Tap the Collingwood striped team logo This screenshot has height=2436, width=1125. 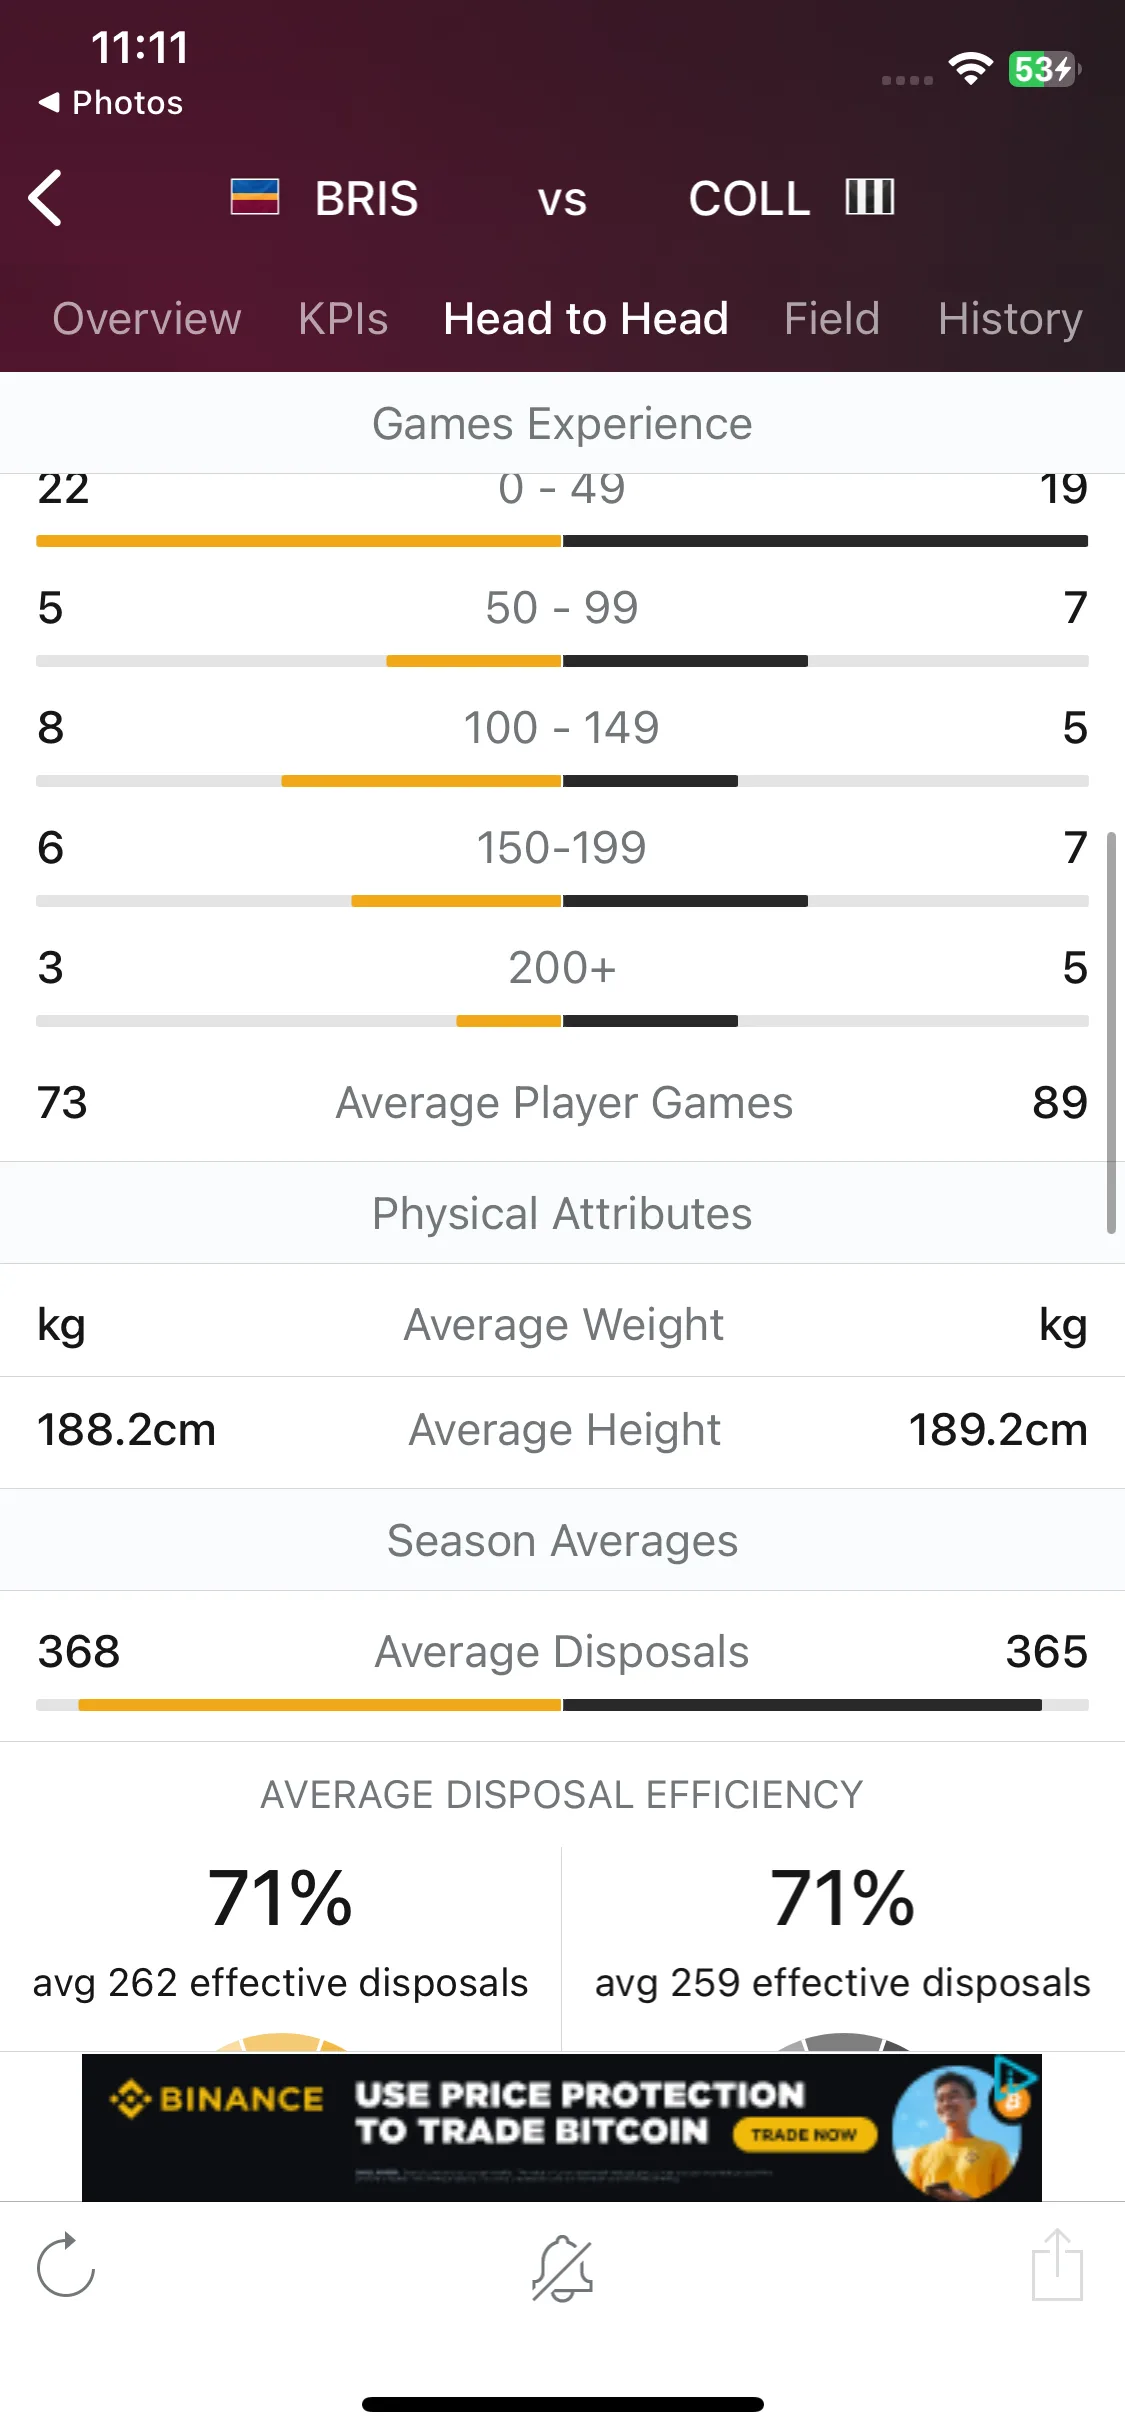pos(869,197)
